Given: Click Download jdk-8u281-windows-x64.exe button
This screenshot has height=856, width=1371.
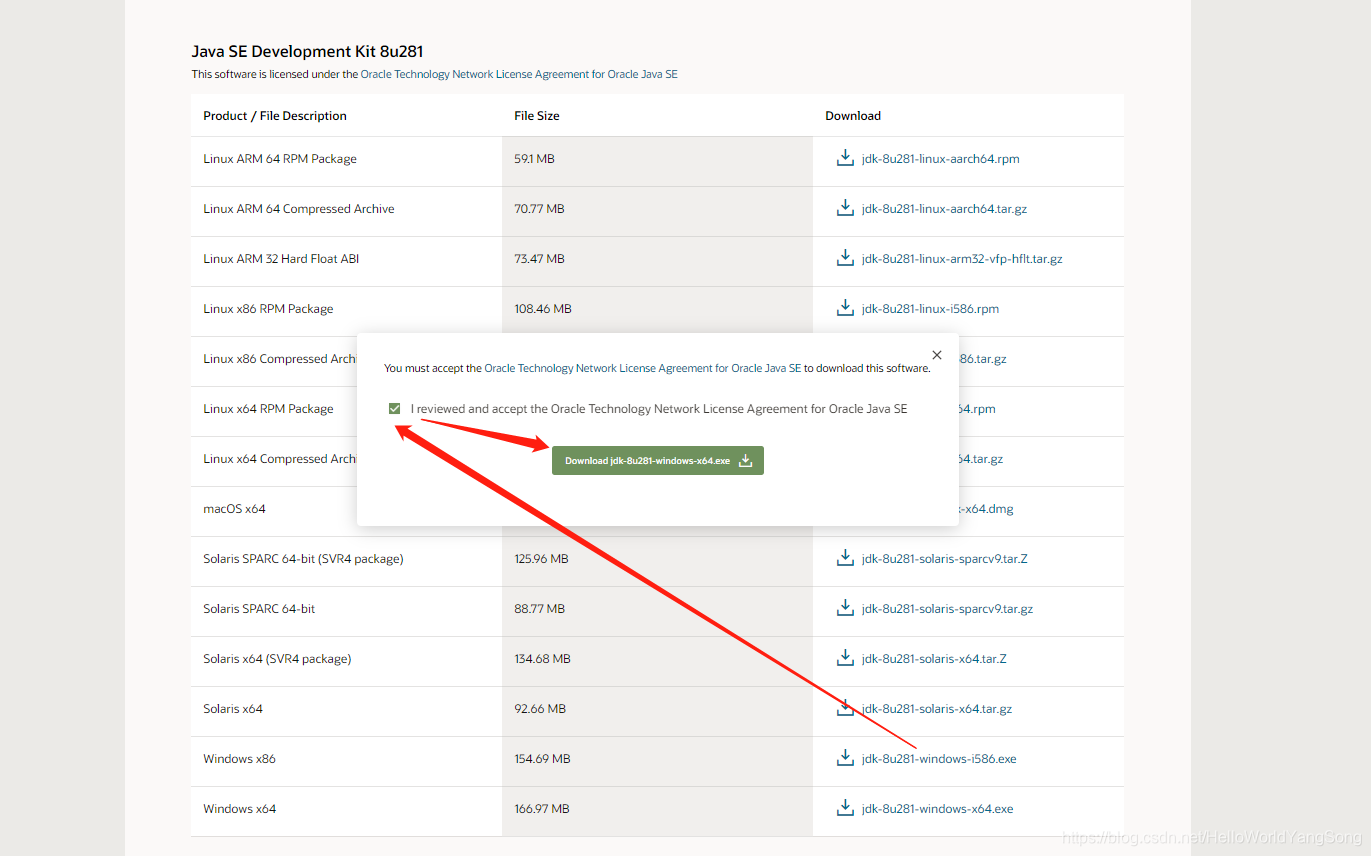Looking at the screenshot, I should point(658,461).
